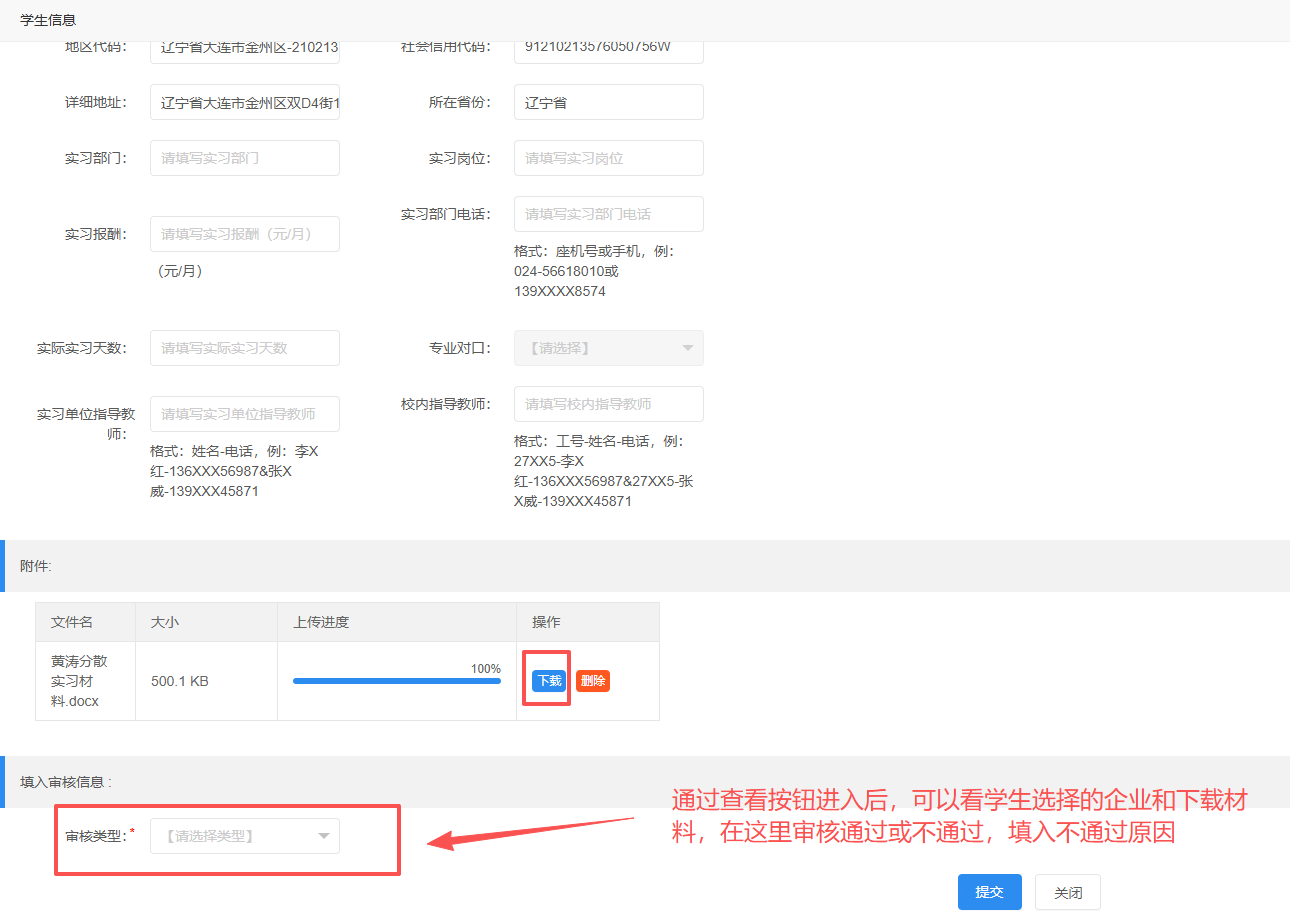Select the 所在省份 field showing 辽宁省
Image resolution: width=1290 pixels, height=915 pixels.
[x=608, y=102]
